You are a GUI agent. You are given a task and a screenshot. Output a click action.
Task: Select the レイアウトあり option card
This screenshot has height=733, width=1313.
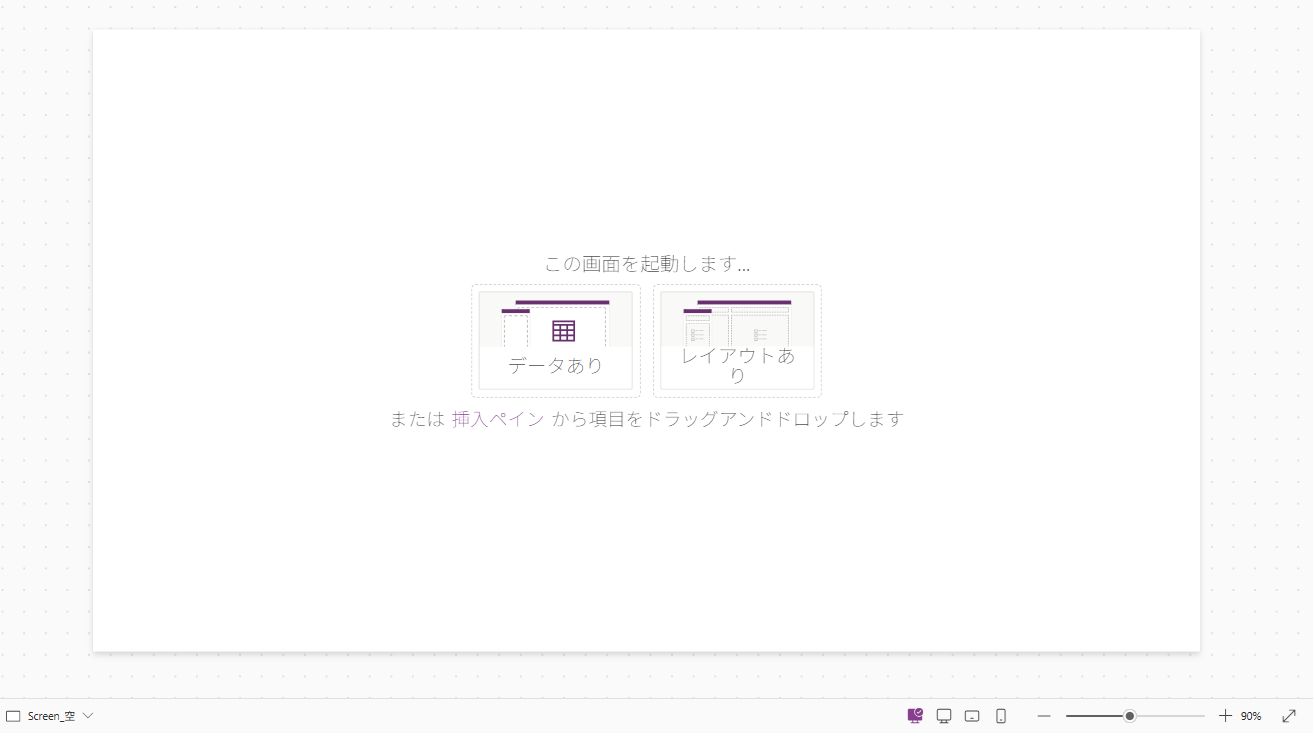[737, 340]
